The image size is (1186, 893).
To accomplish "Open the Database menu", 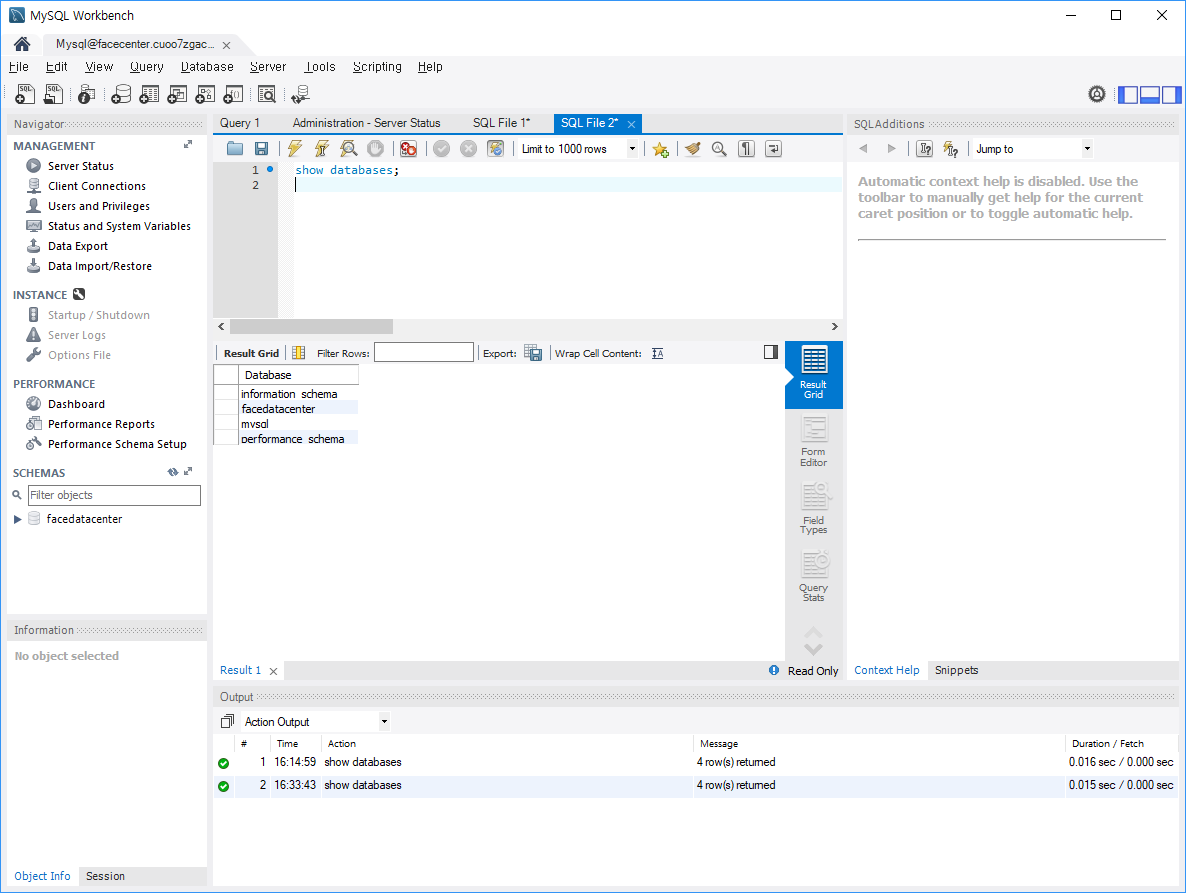I will click(207, 67).
